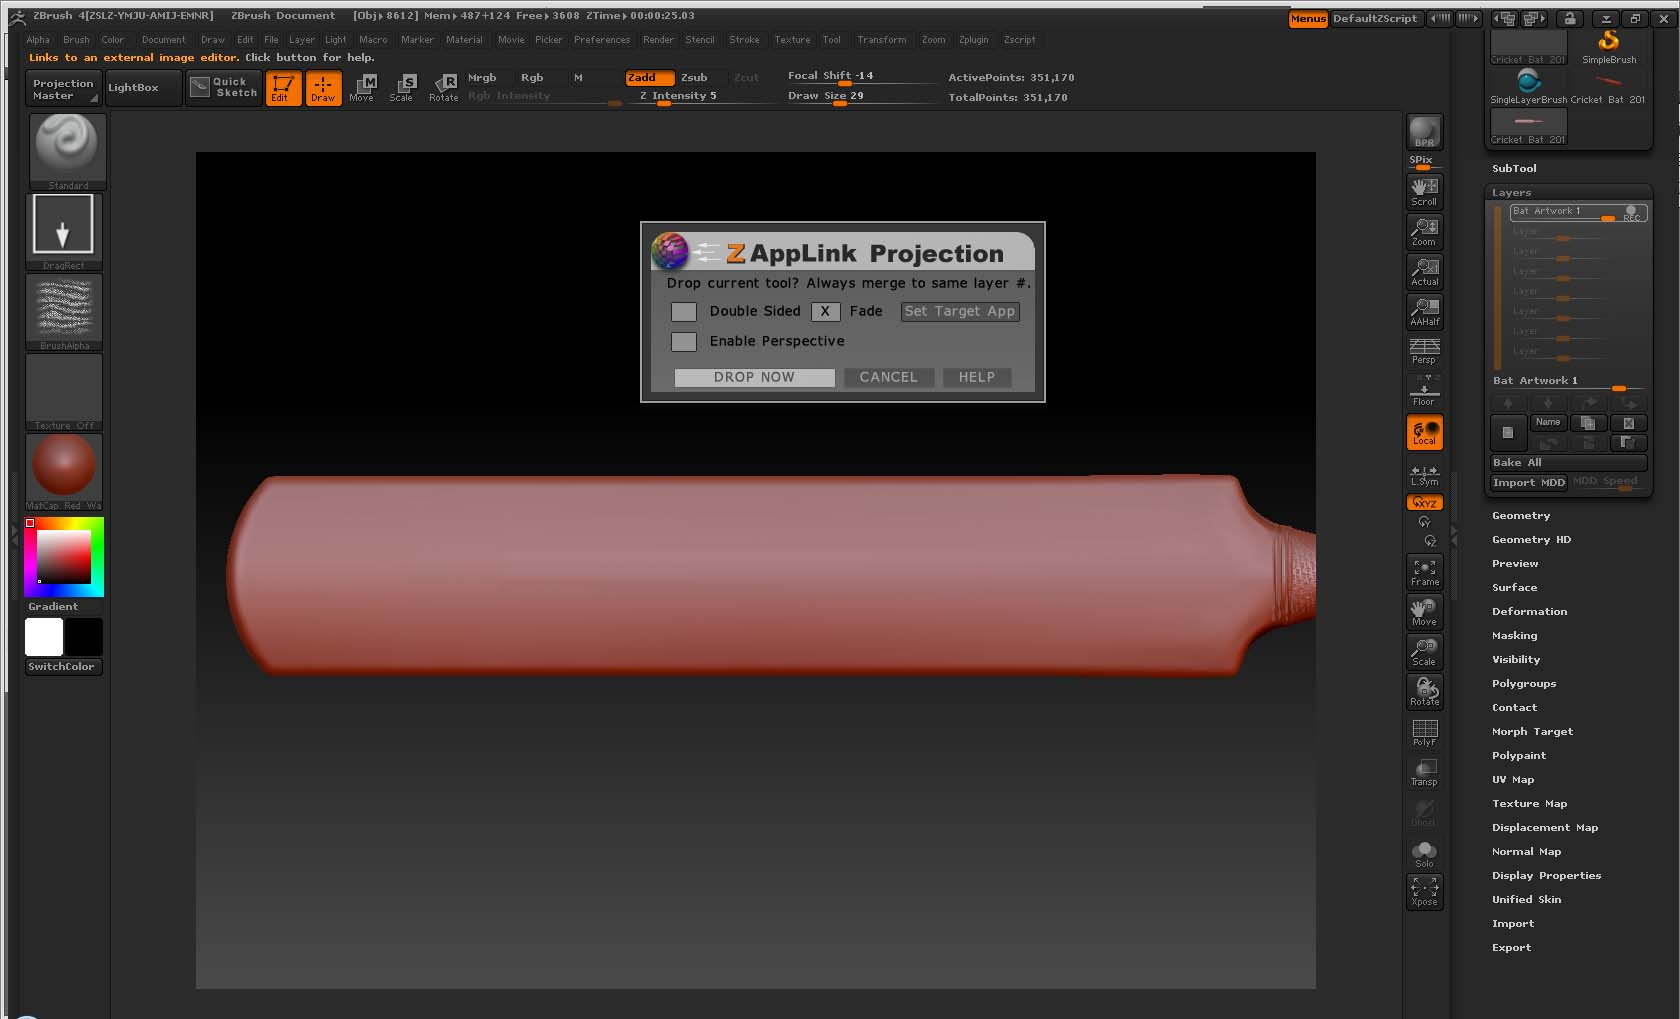The image size is (1680, 1019).
Task: Click the right shelf Move icon
Action: tap(1424, 612)
